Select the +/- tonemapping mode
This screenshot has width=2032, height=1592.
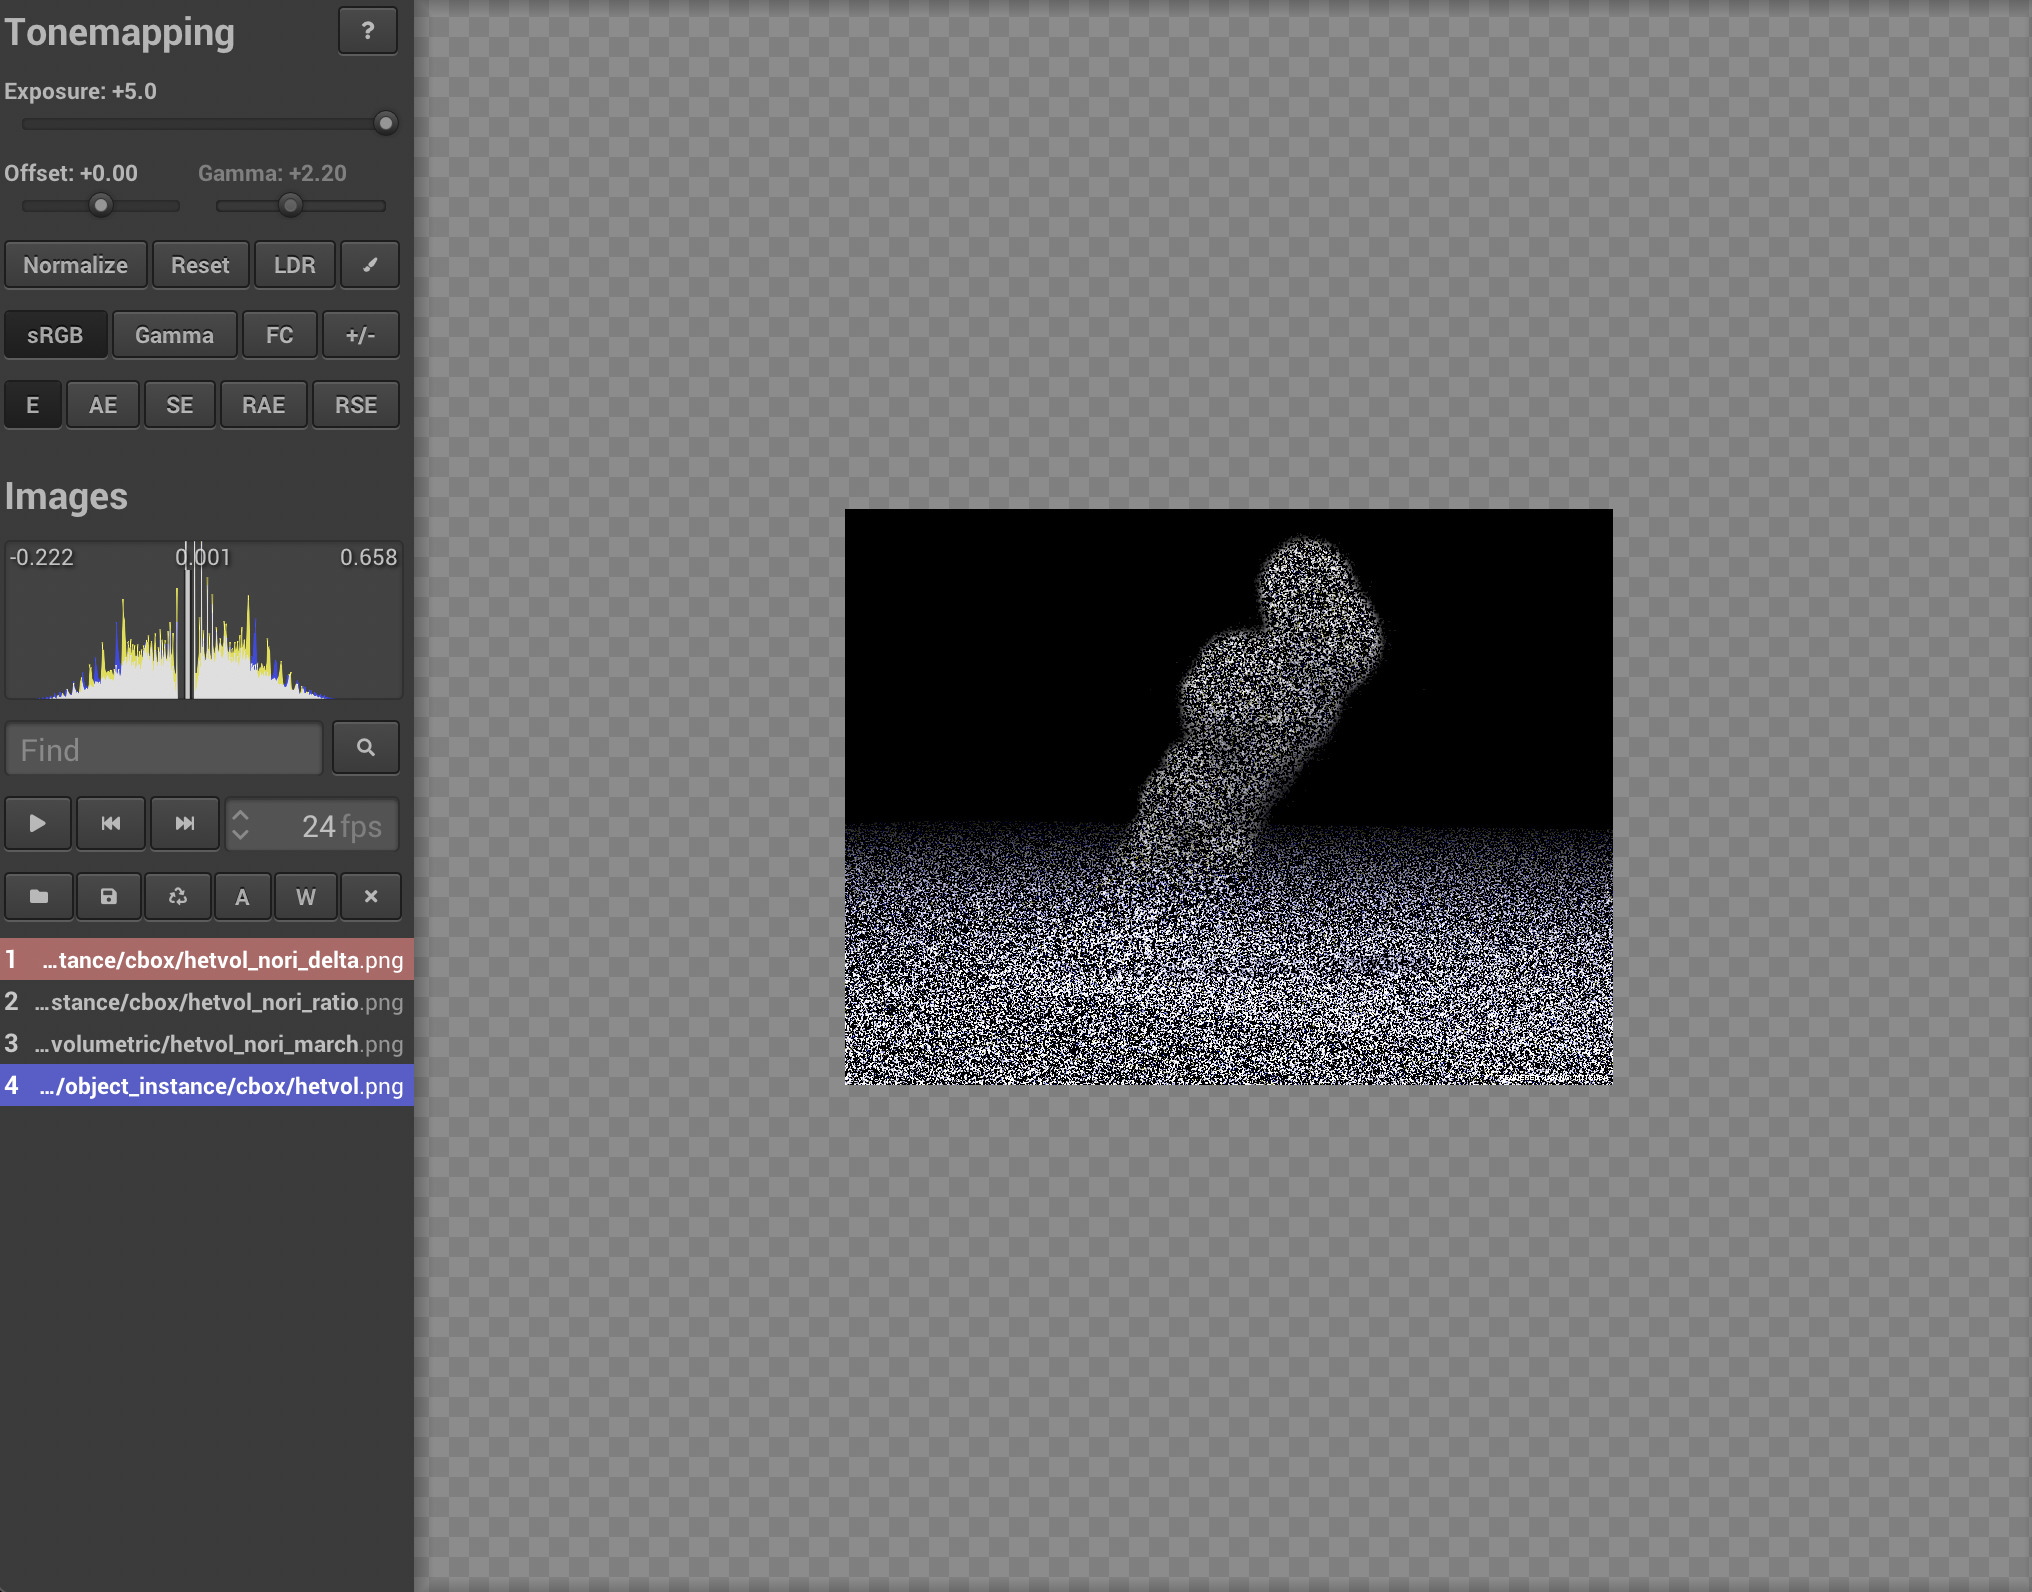[x=361, y=335]
